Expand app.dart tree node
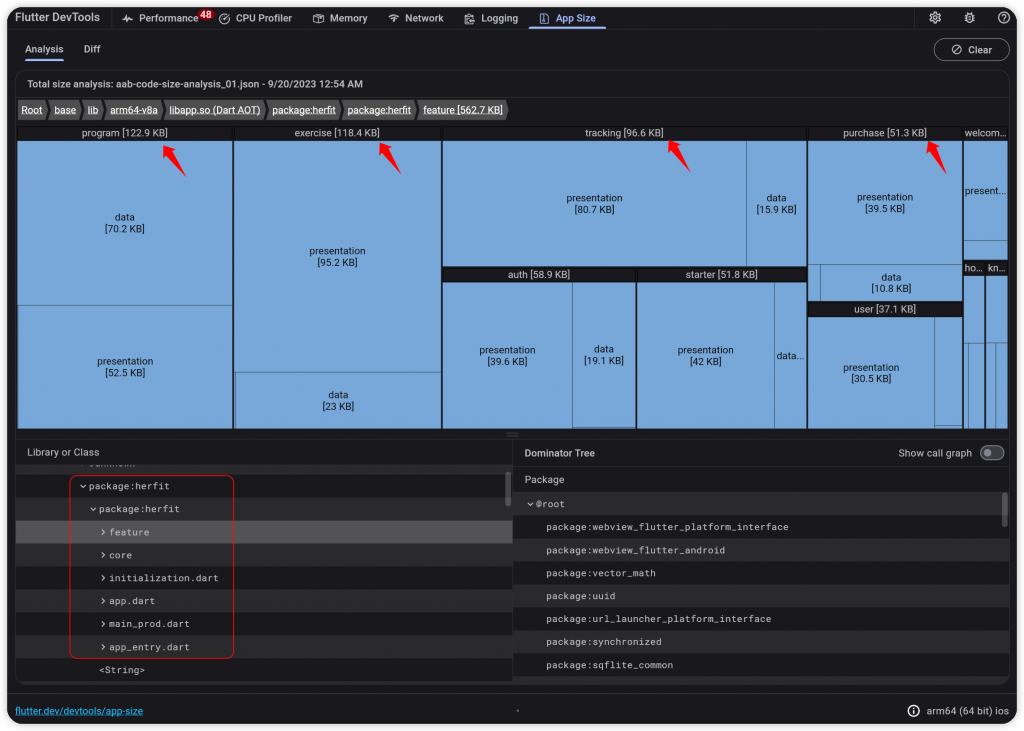This screenshot has height=731, width=1024. pos(103,601)
